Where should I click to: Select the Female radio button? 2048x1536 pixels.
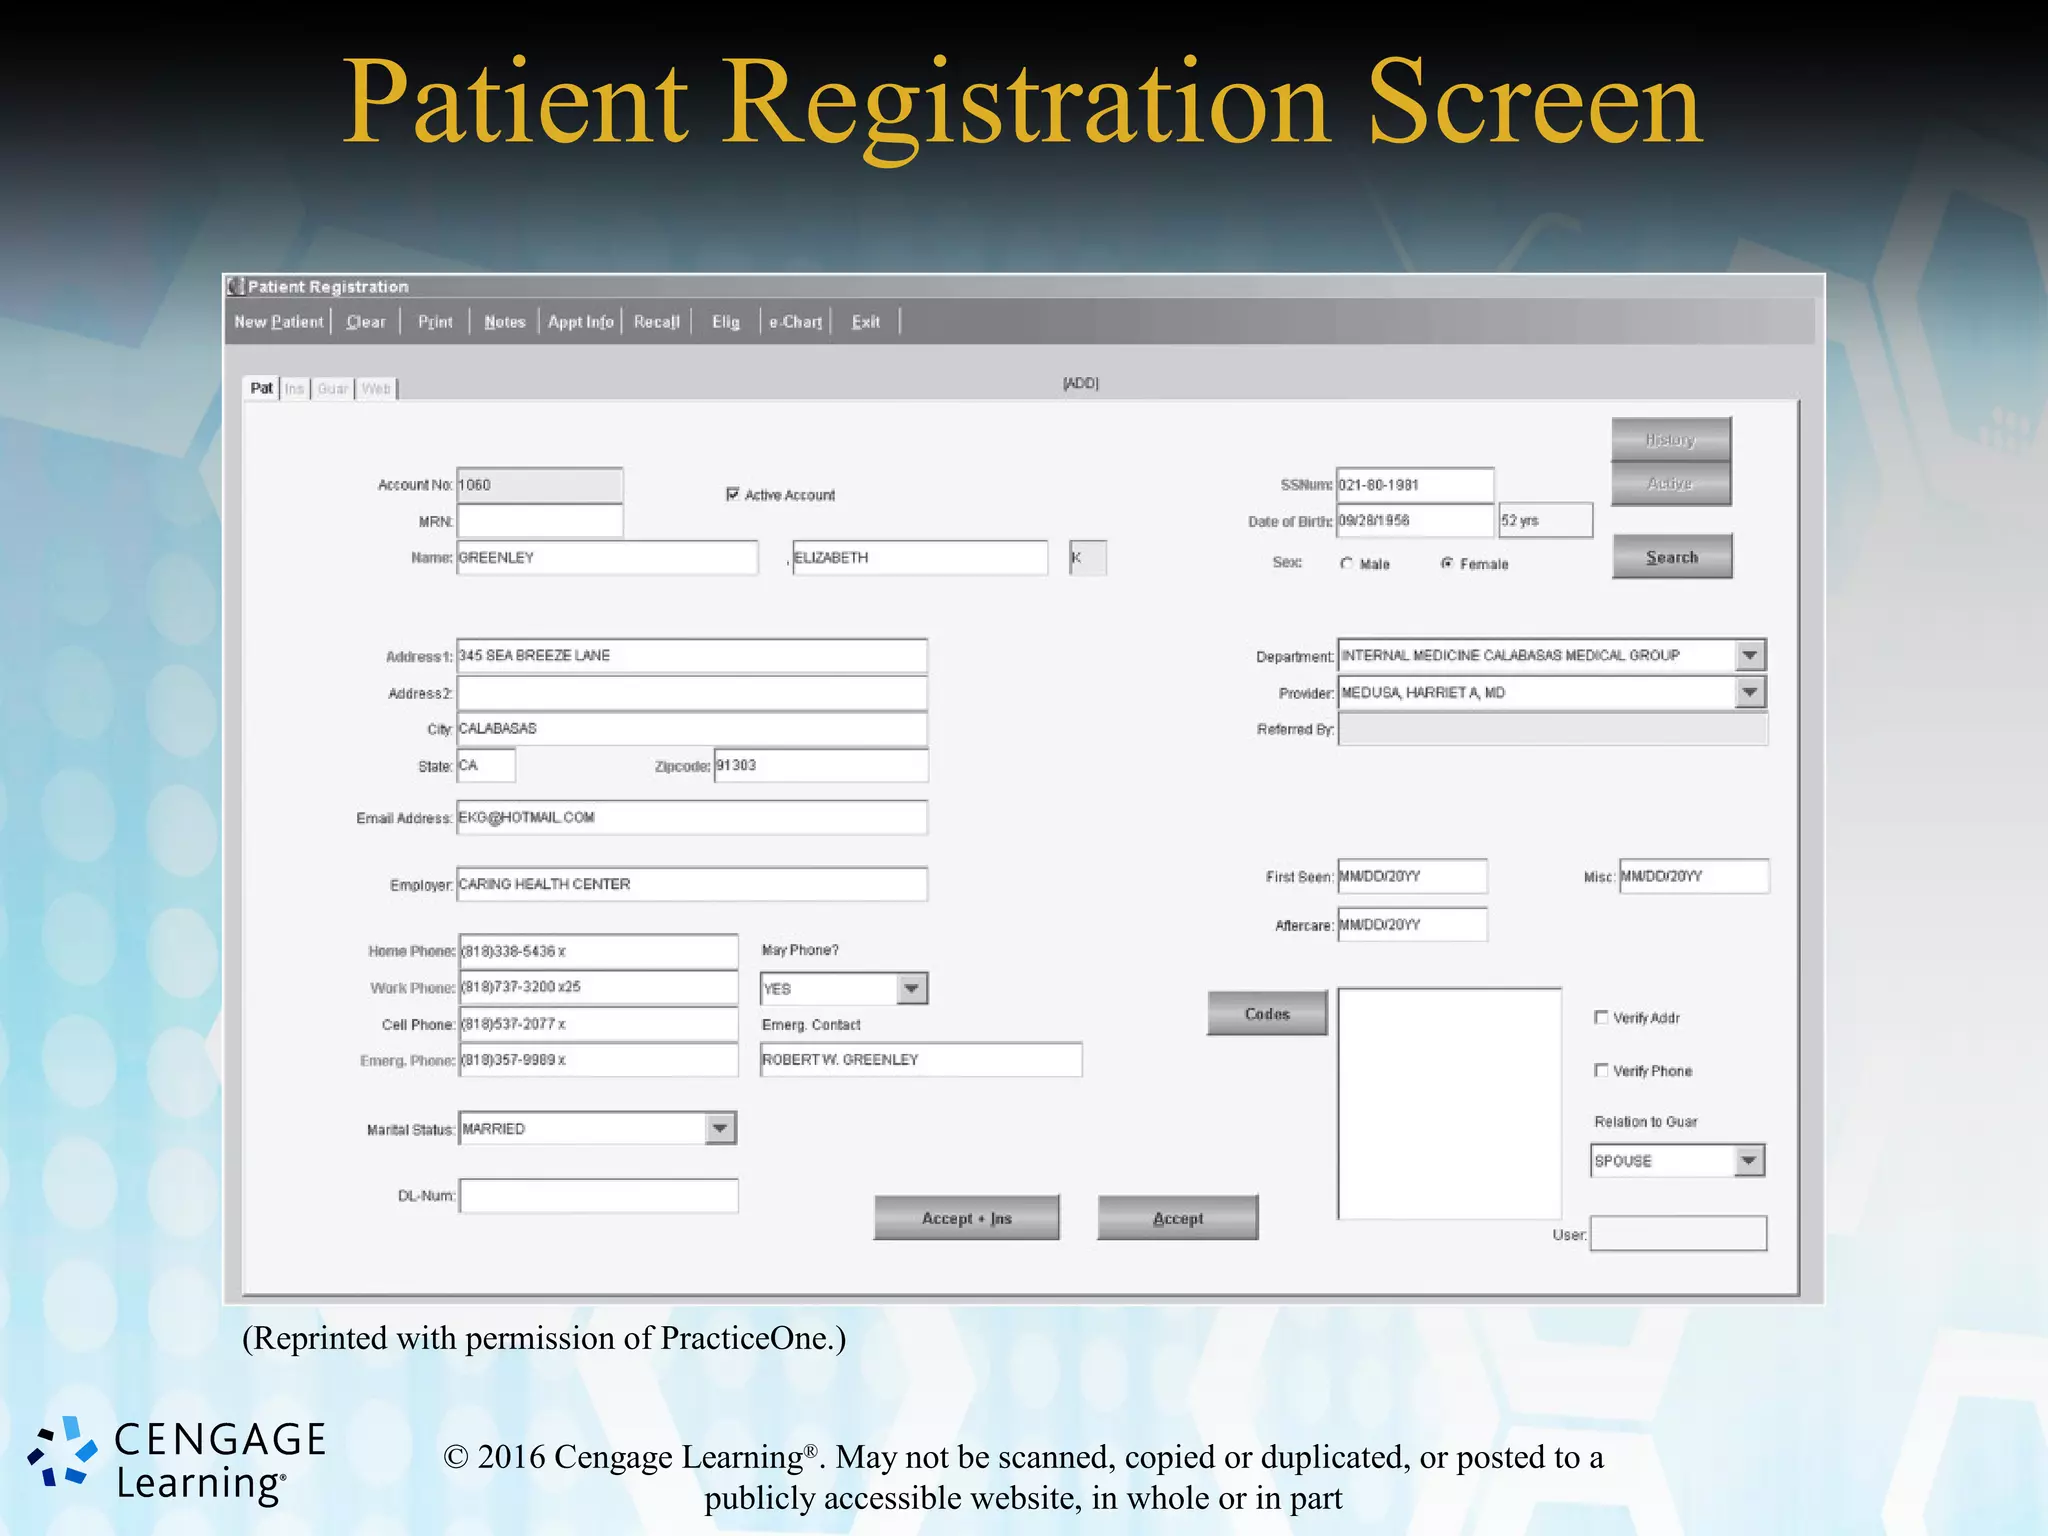pyautogui.click(x=1447, y=564)
